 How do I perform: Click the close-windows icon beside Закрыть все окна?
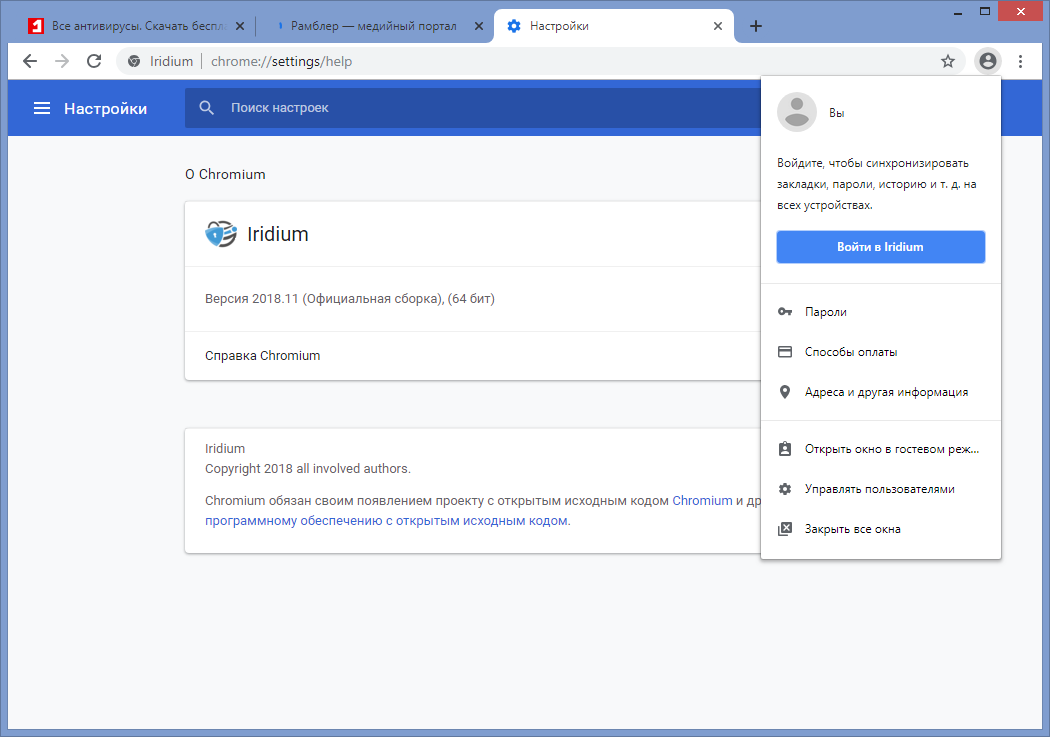(x=785, y=529)
